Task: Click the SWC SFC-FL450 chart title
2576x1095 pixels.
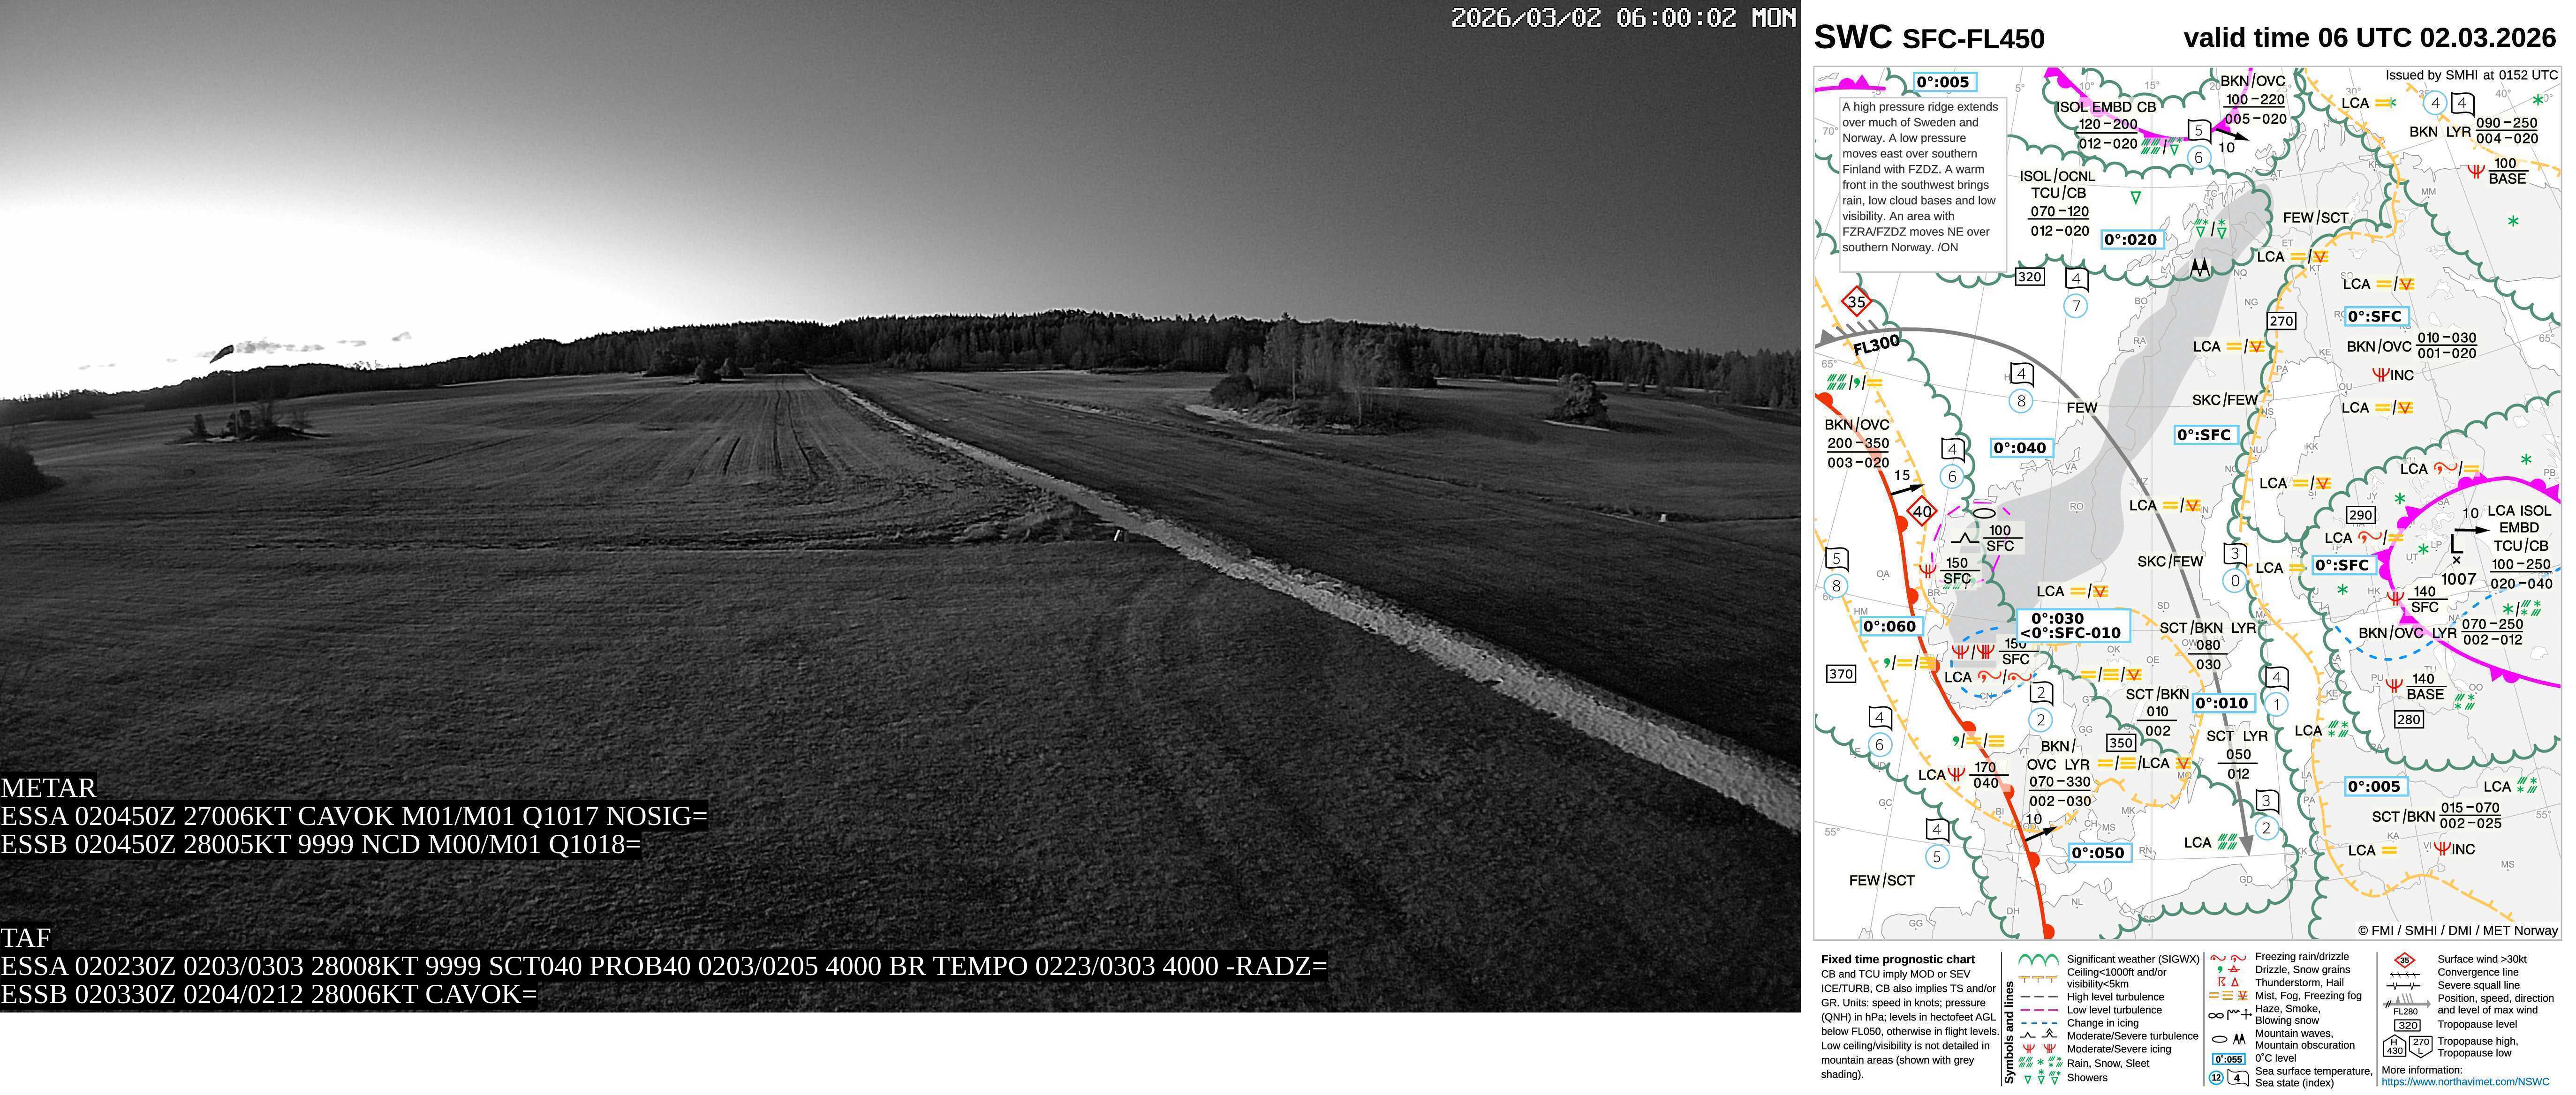Action: pyautogui.click(x=1929, y=38)
